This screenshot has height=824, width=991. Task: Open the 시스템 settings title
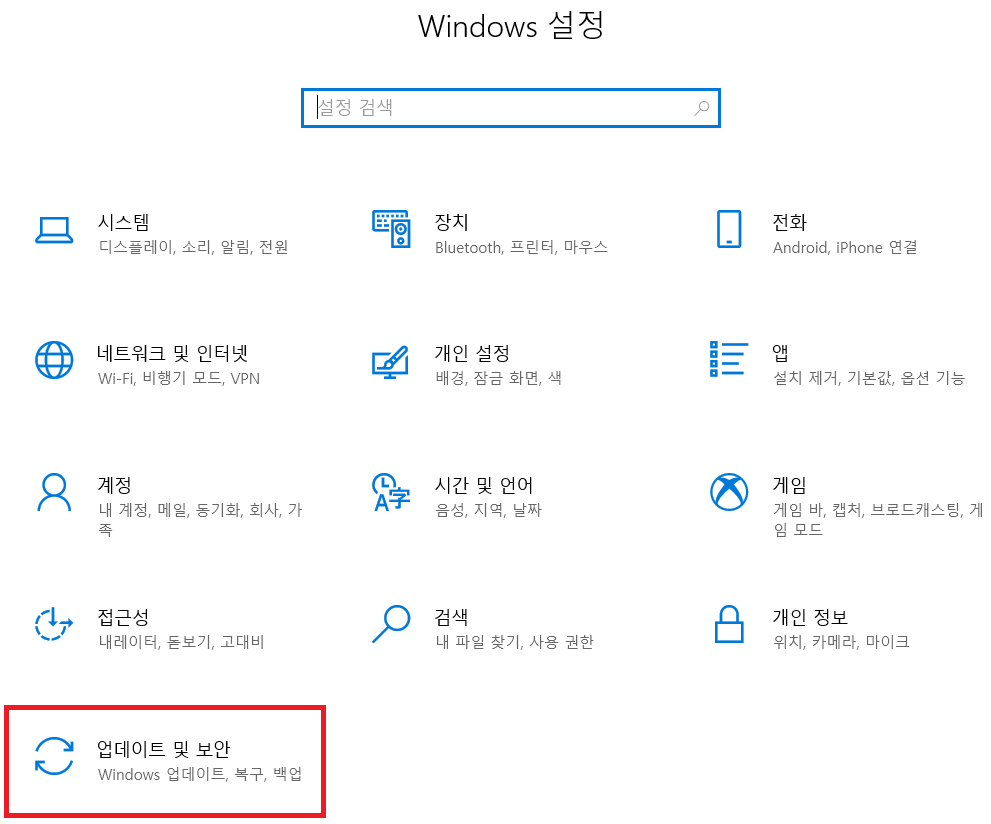coord(123,222)
